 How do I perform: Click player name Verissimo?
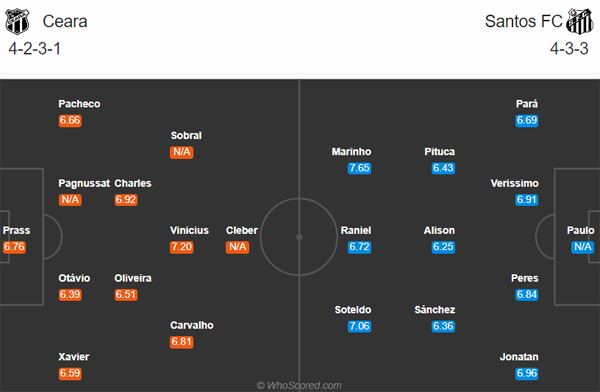click(514, 183)
